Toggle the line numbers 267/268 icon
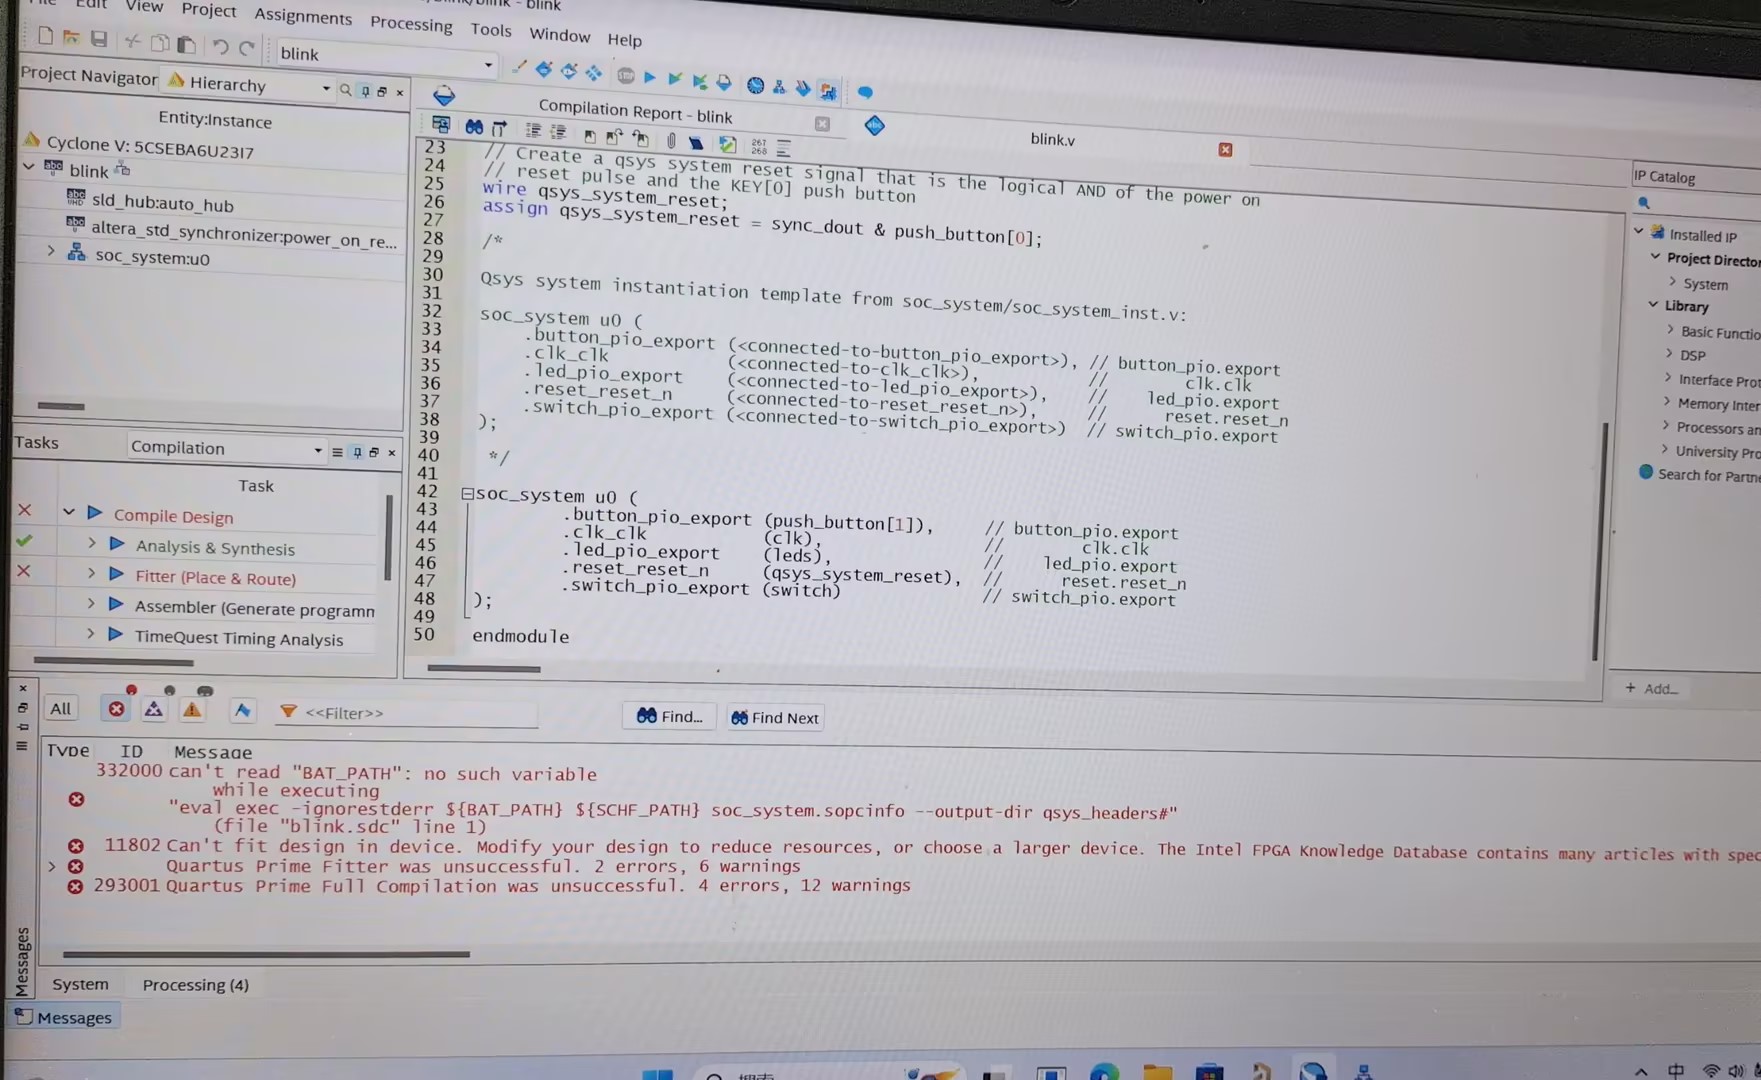Screen dimensions: 1761x1080 pyautogui.click(x=759, y=147)
